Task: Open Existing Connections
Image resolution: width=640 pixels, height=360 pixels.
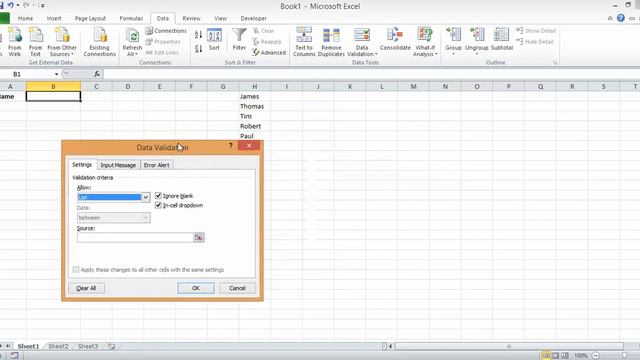Action: (100, 41)
